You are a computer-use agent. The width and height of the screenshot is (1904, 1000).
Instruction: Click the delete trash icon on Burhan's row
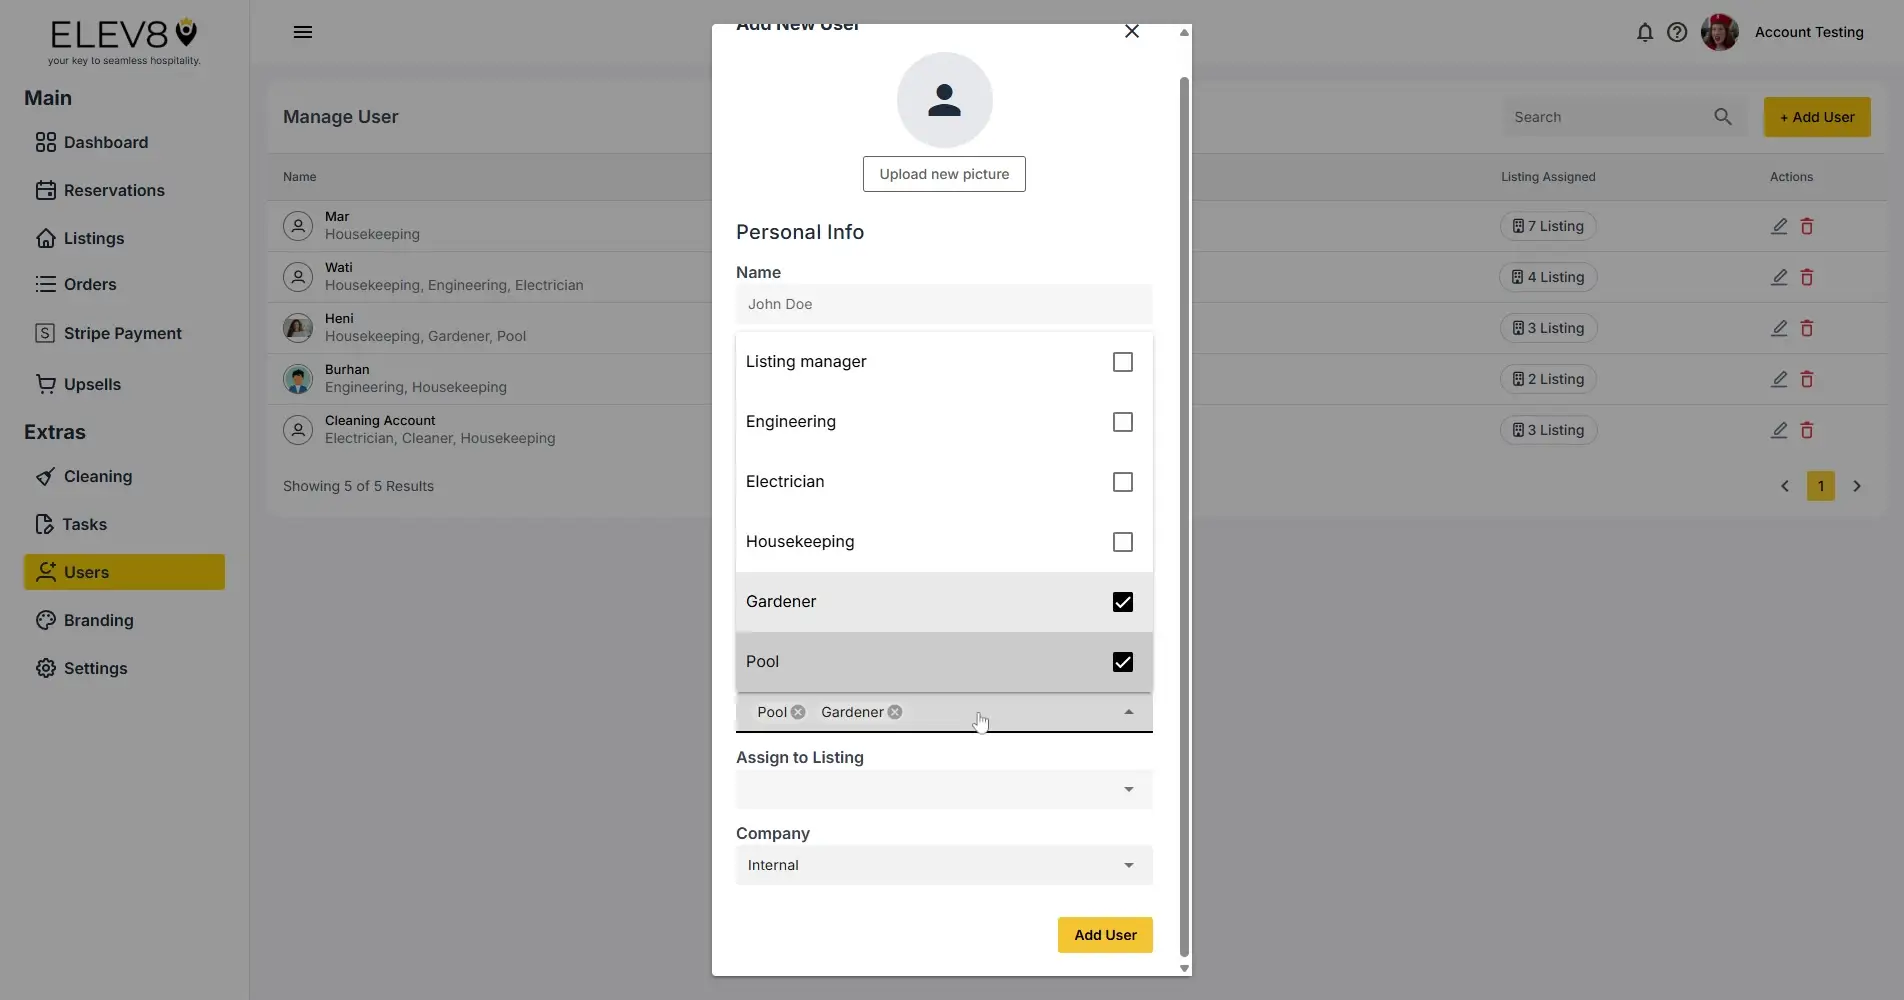(x=1807, y=379)
